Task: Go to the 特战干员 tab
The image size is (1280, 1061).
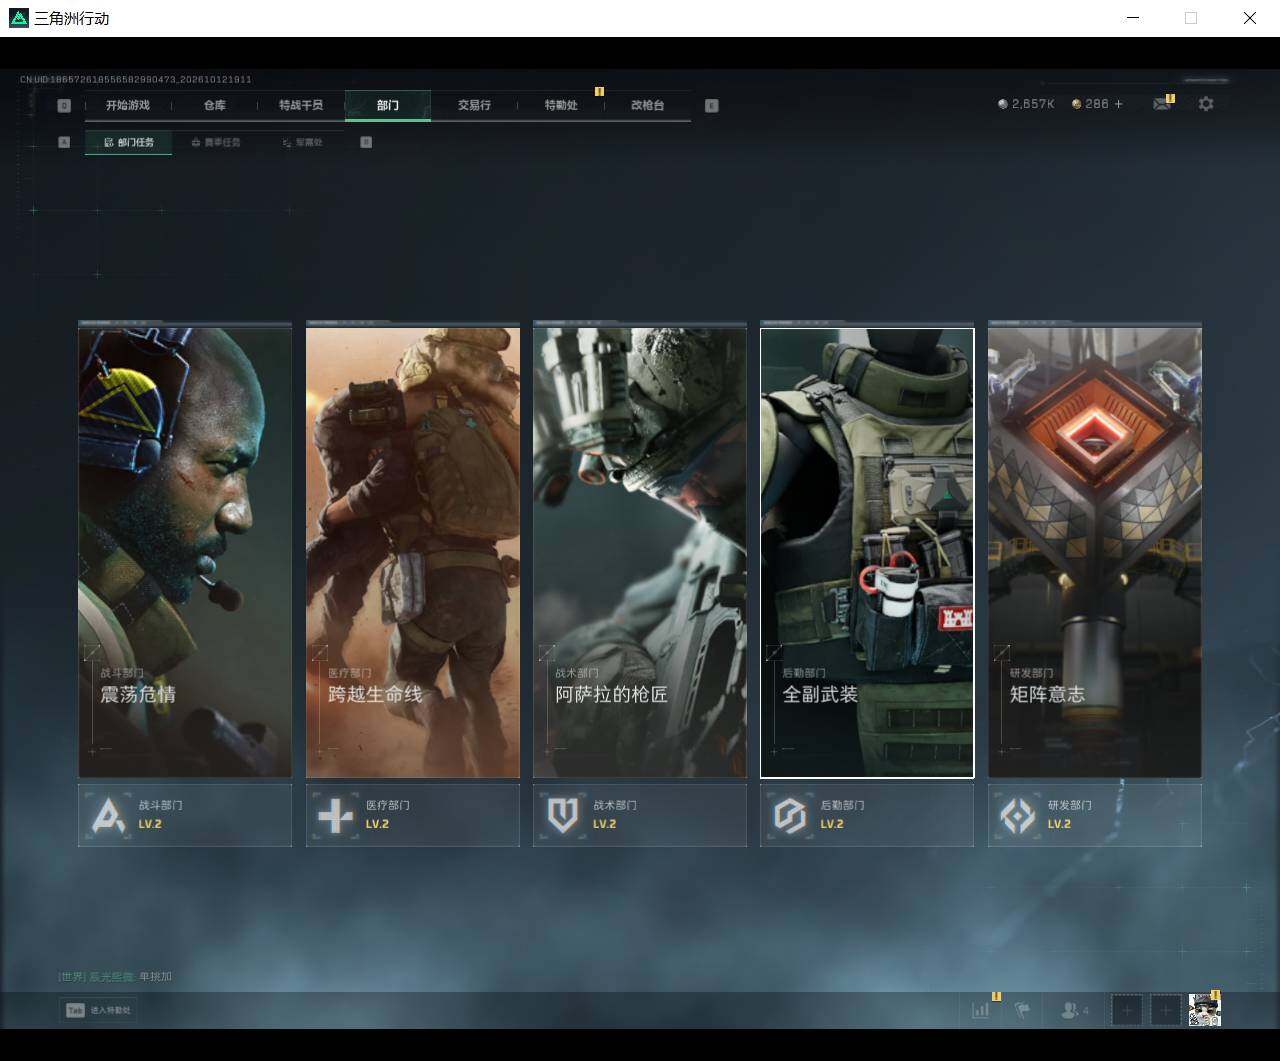Action: tap(301, 105)
